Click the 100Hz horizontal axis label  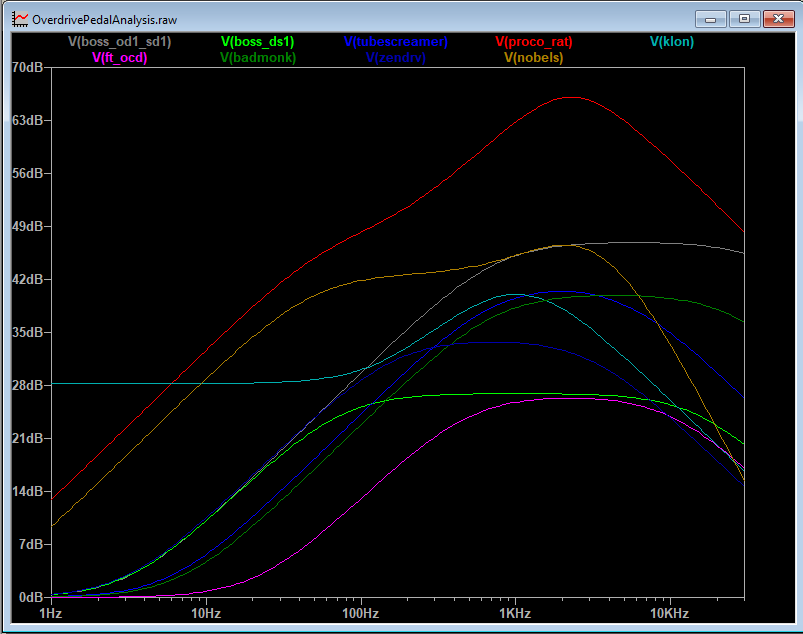click(361, 614)
